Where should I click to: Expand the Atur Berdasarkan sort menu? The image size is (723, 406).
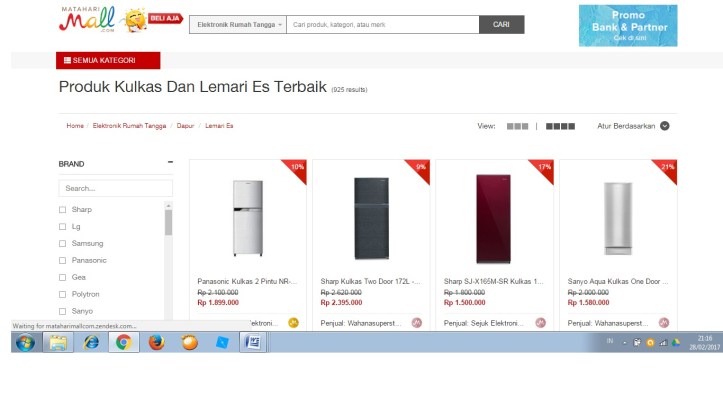click(x=633, y=126)
